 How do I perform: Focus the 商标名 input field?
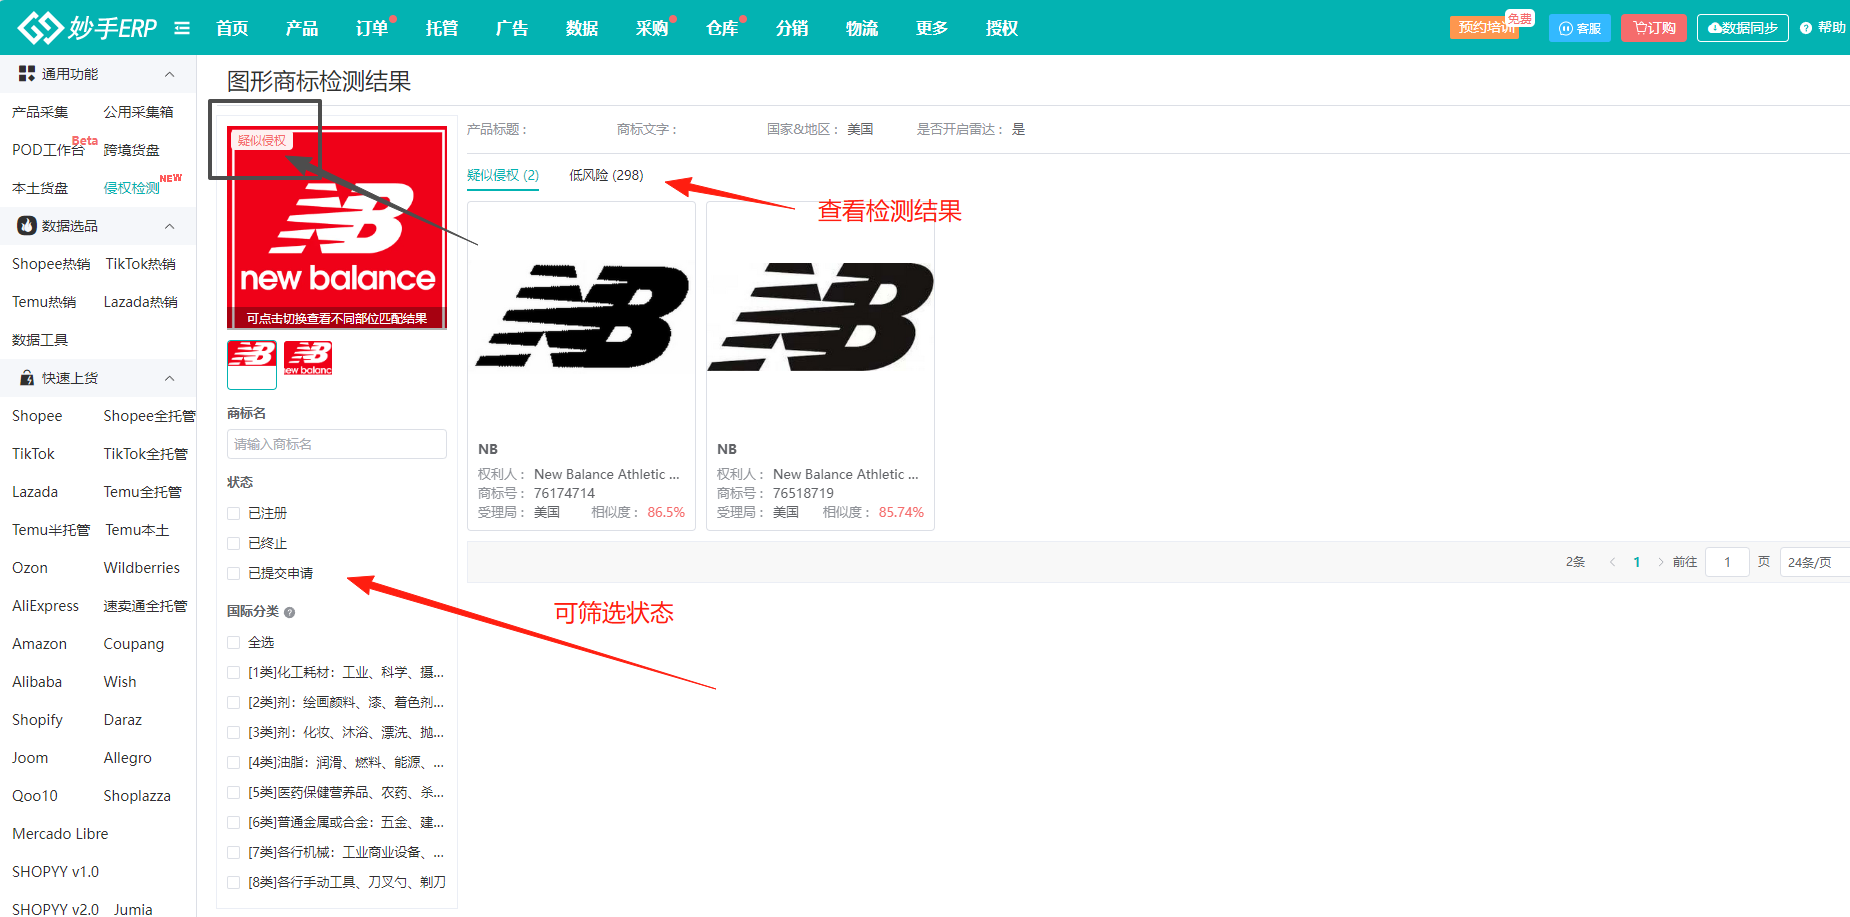(337, 444)
